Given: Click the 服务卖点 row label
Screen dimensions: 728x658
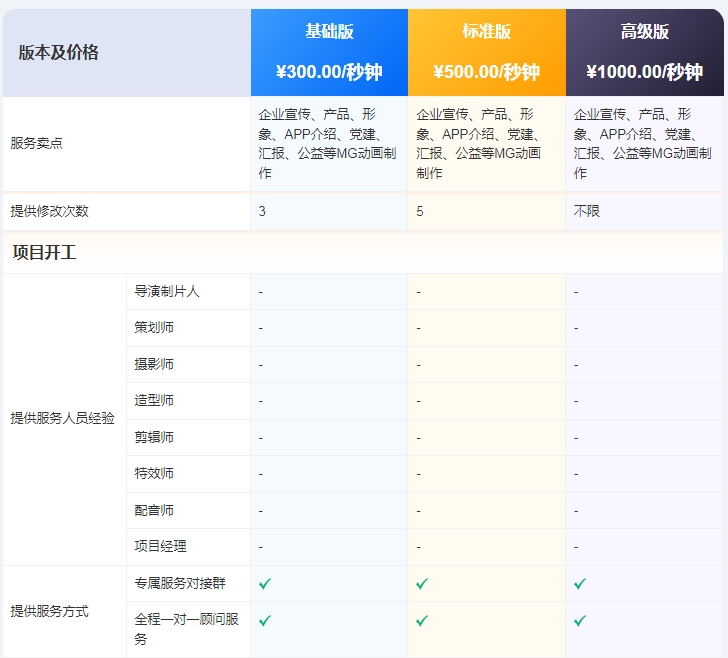Looking at the screenshot, I should click(37, 143).
